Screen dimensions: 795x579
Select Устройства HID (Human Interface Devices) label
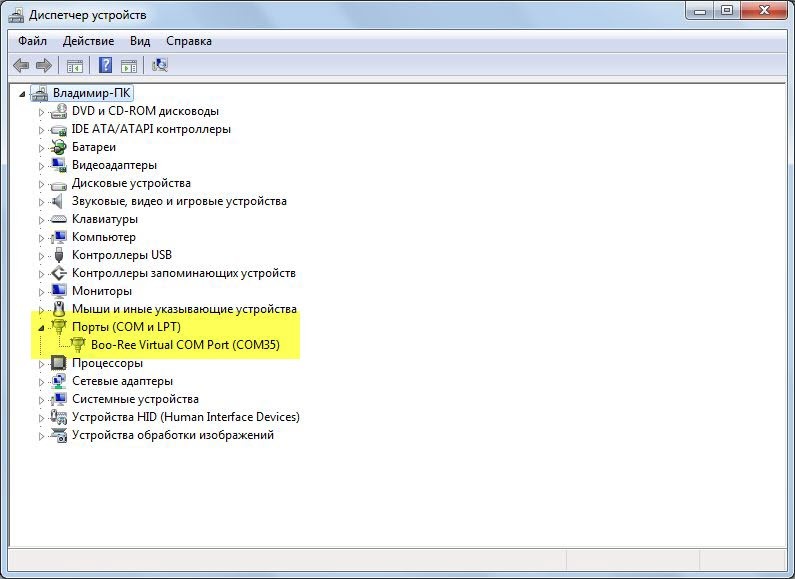click(x=186, y=417)
